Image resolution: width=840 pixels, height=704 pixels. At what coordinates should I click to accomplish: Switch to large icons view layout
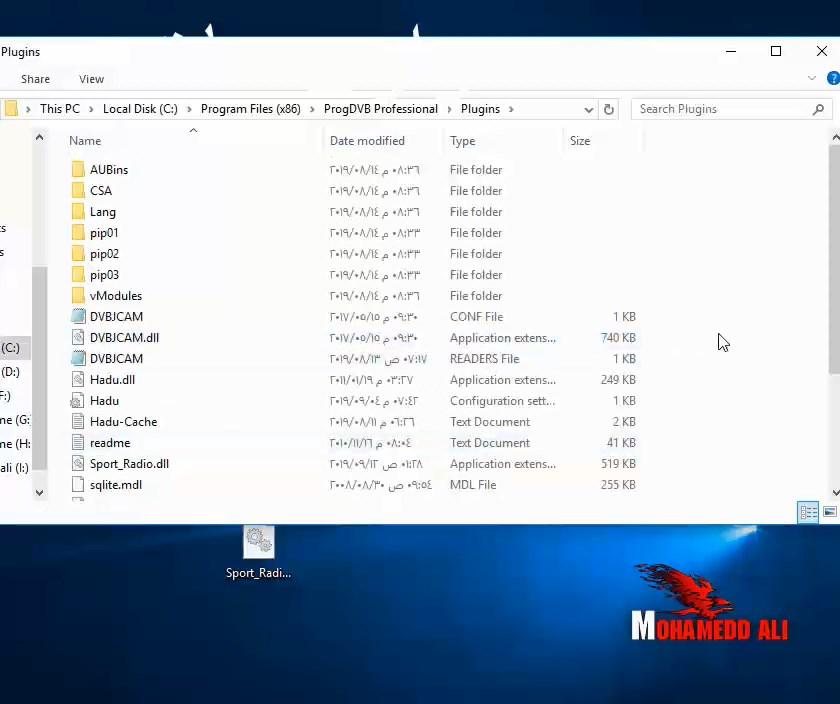(829, 512)
